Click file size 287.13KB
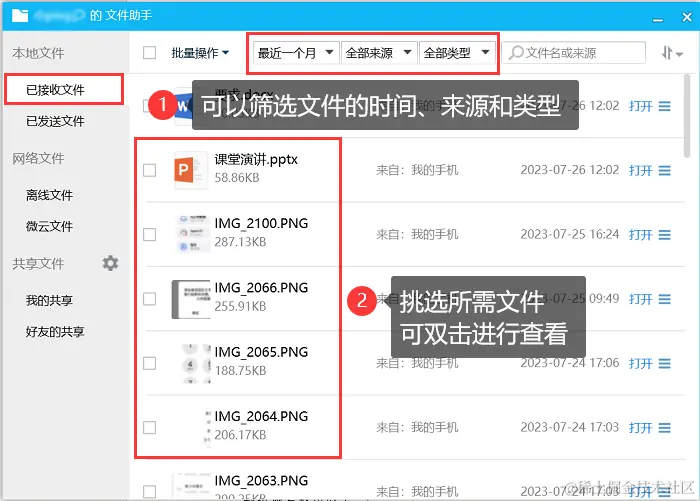This screenshot has width=700, height=501. point(240,242)
